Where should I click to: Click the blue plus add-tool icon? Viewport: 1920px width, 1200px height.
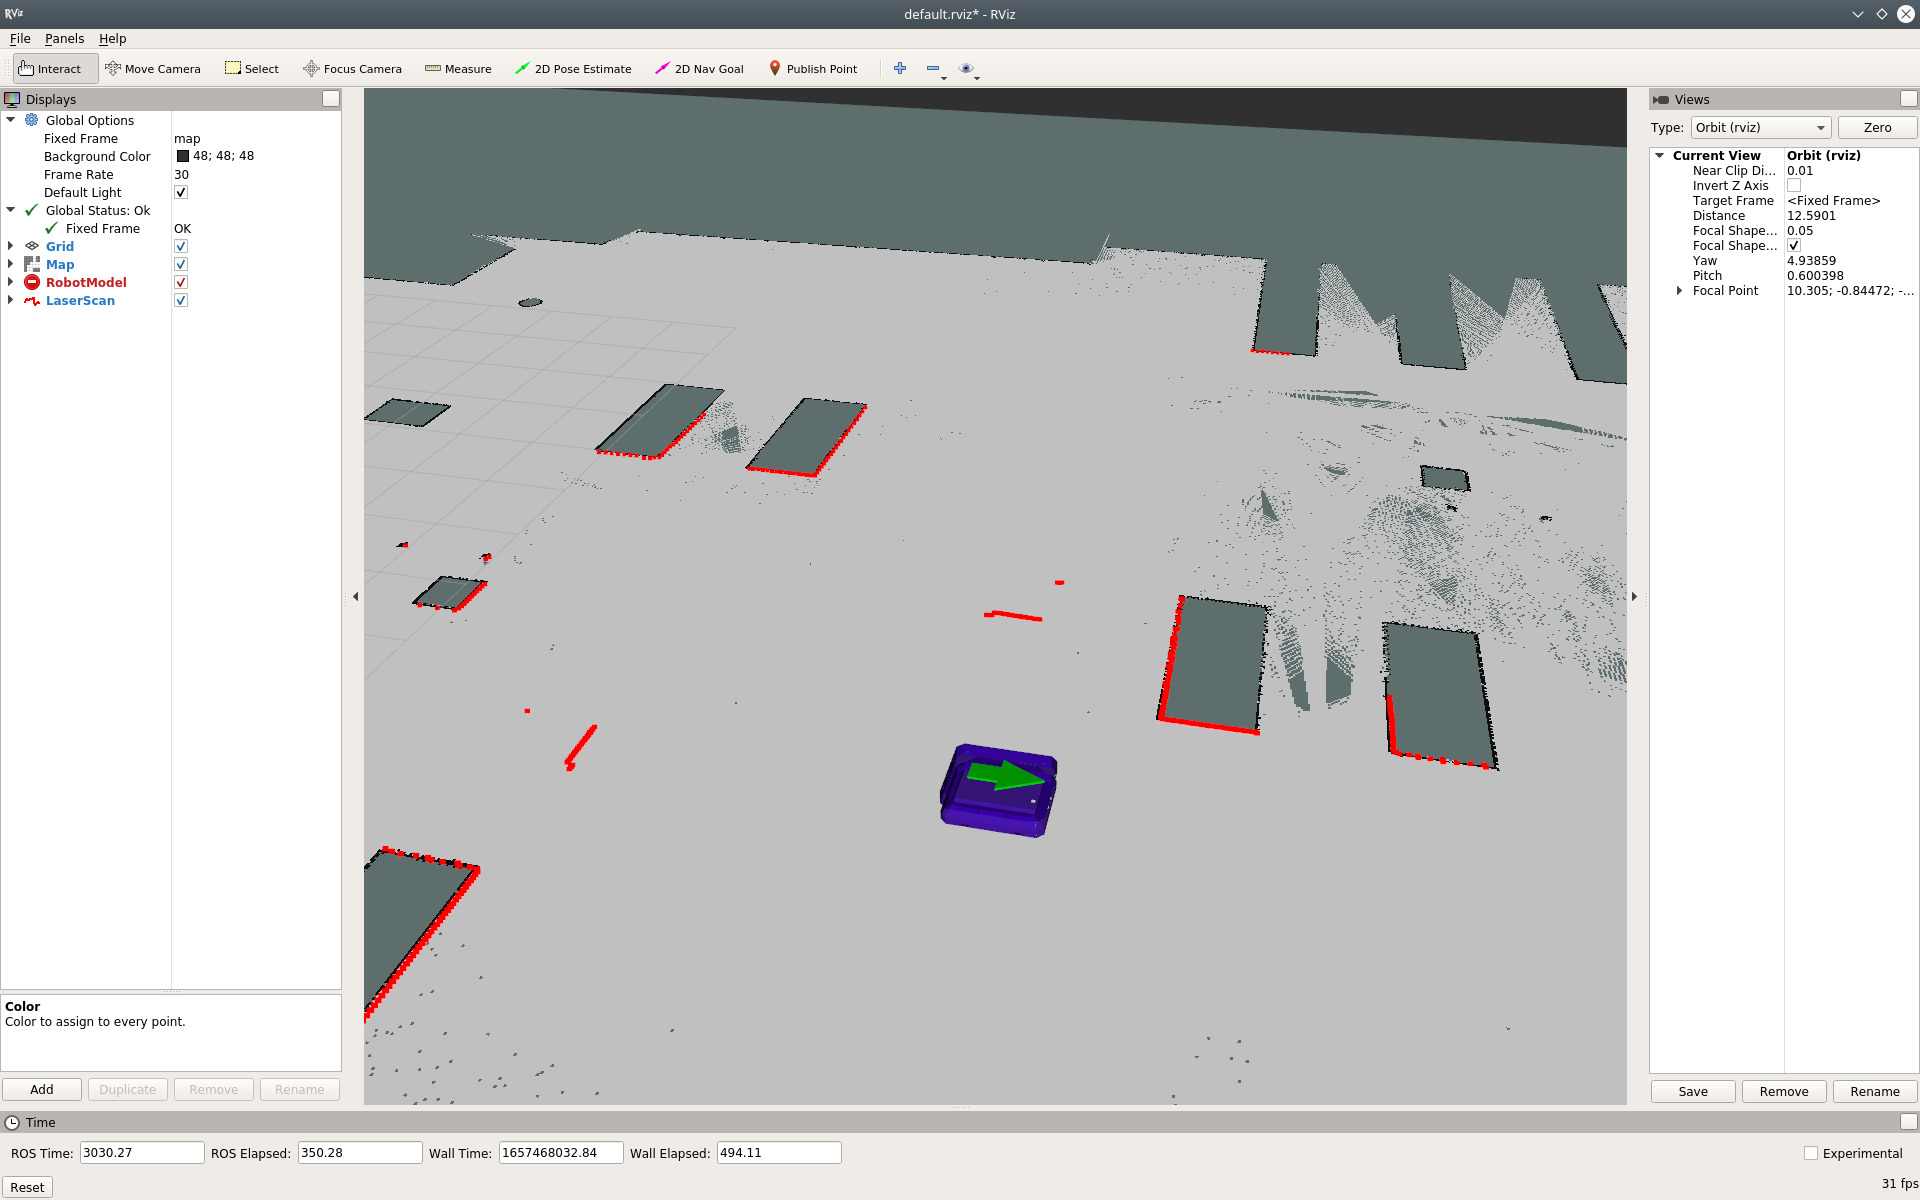click(x=900, y=68)
